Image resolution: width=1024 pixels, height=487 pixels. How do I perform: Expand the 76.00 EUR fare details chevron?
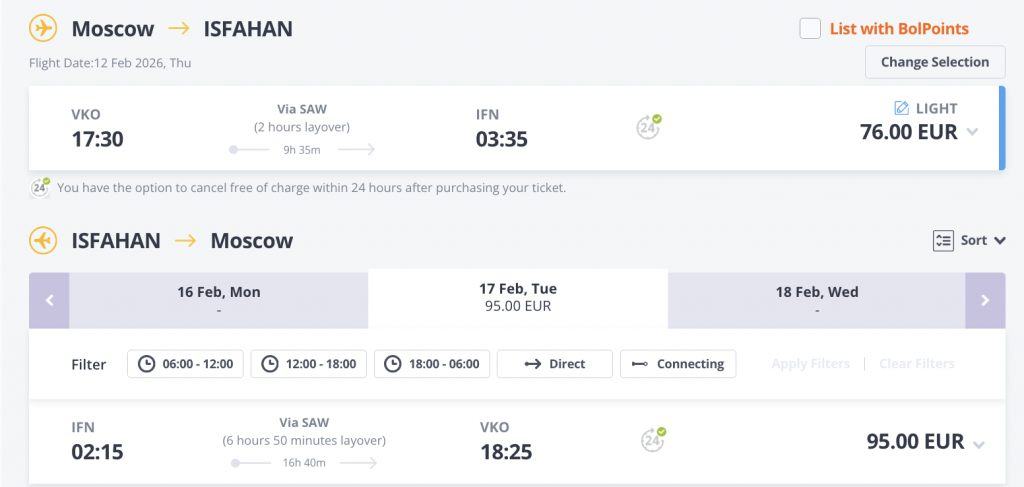(x=973, y=133)
